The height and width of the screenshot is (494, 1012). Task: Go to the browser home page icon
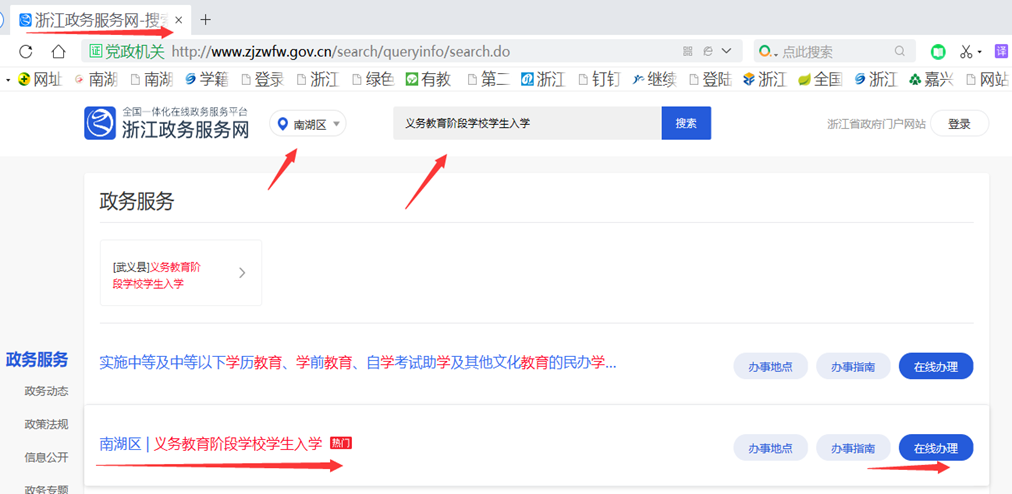(x=59, y=51)
